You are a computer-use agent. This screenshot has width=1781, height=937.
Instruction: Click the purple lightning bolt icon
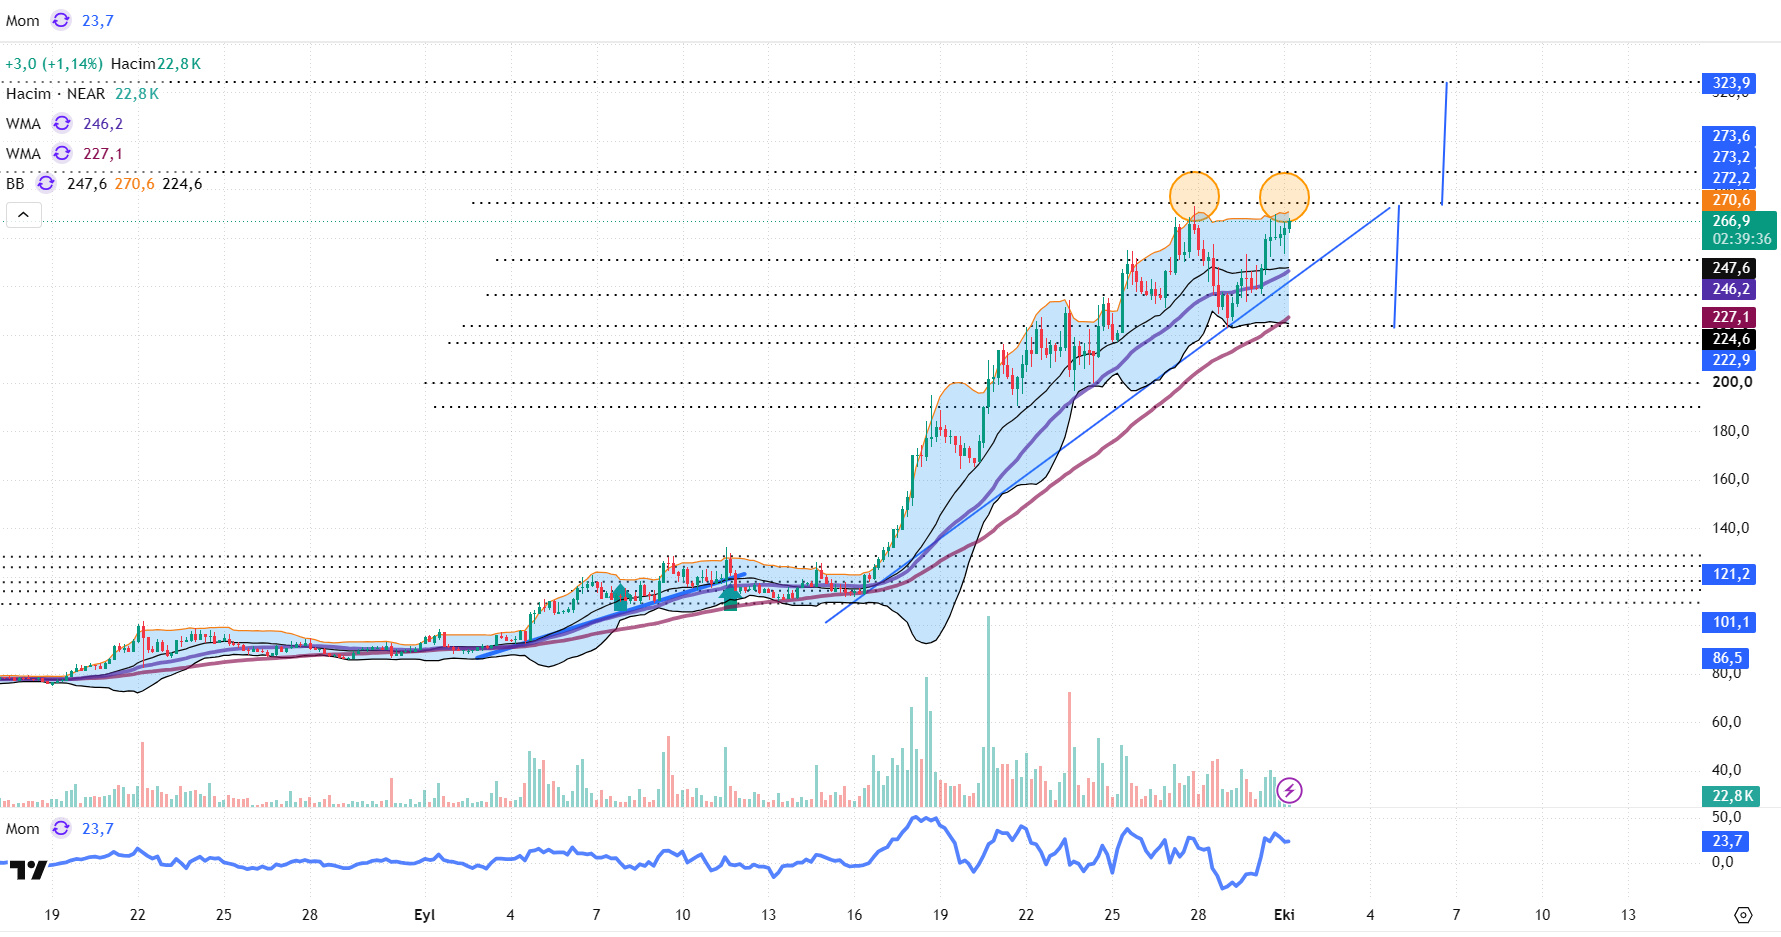[1290, 791]
